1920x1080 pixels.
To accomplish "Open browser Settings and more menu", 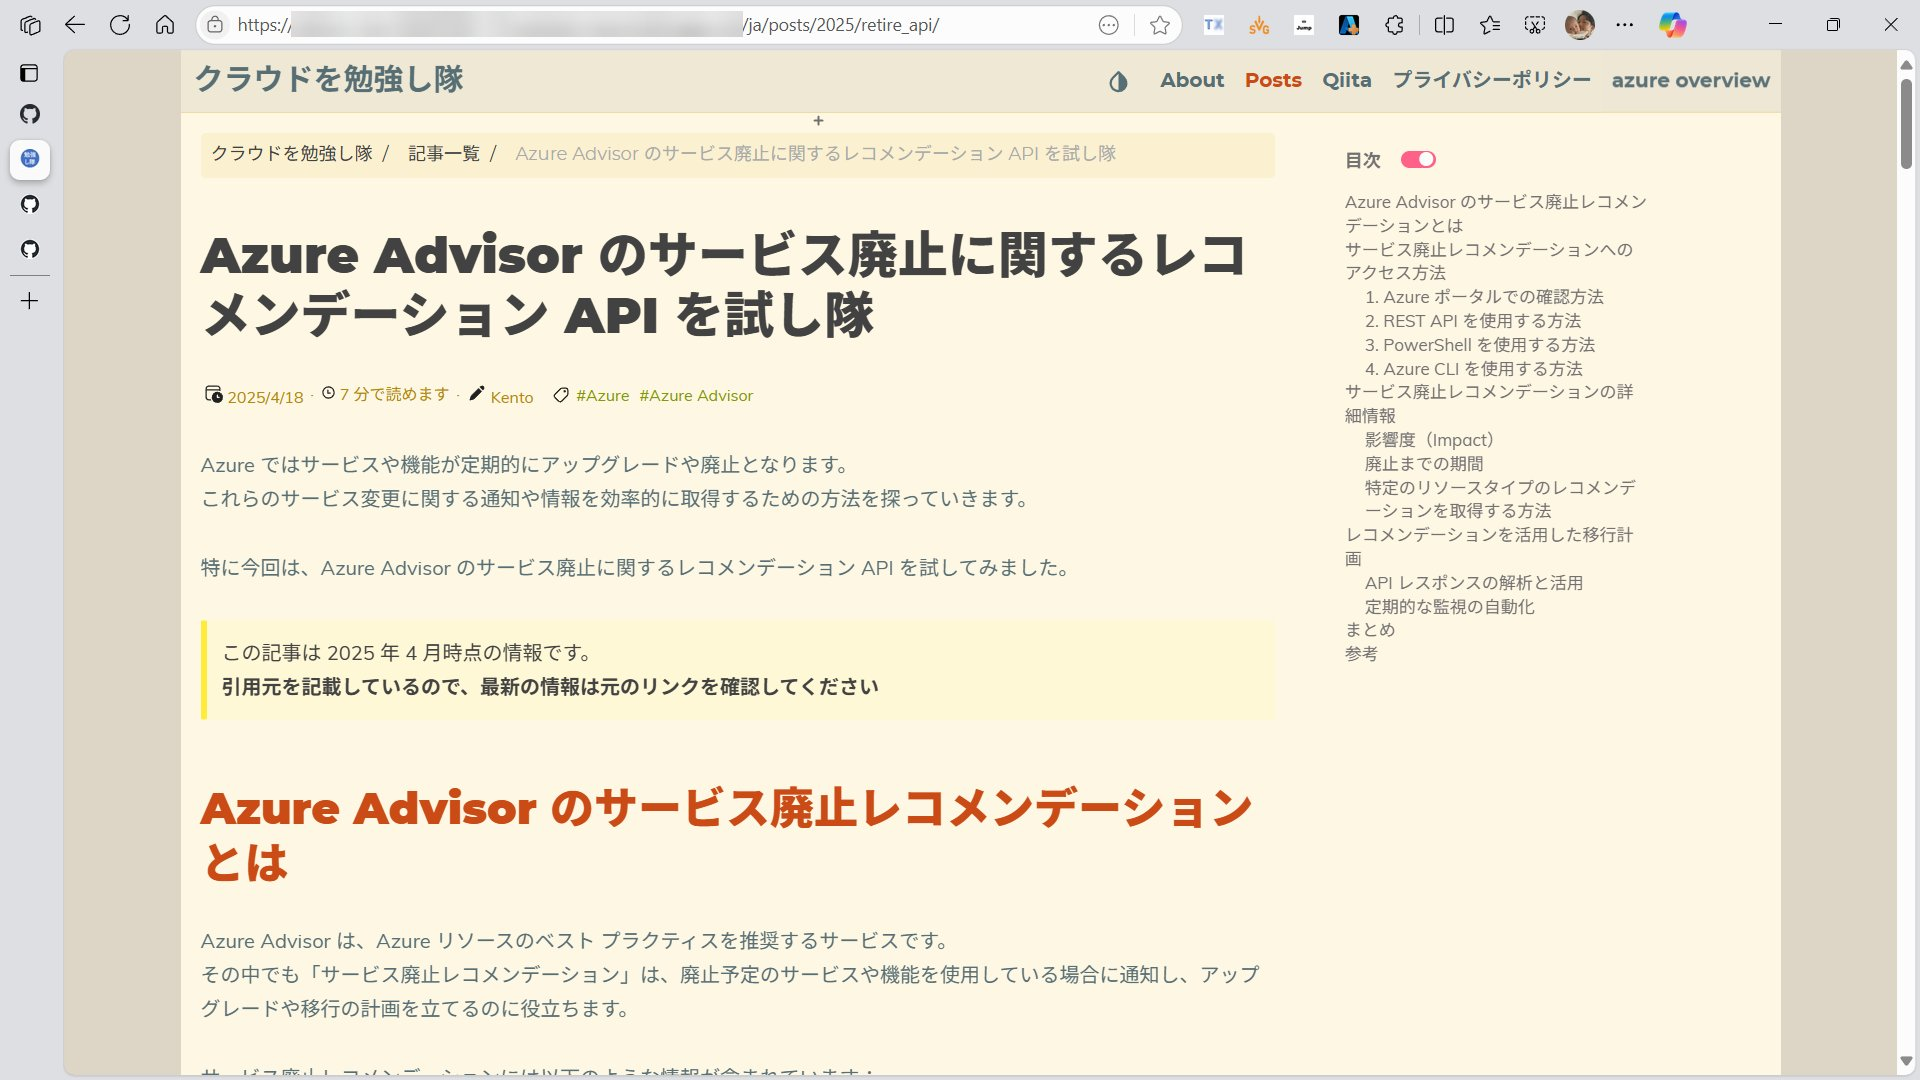I will point(1625,25).
